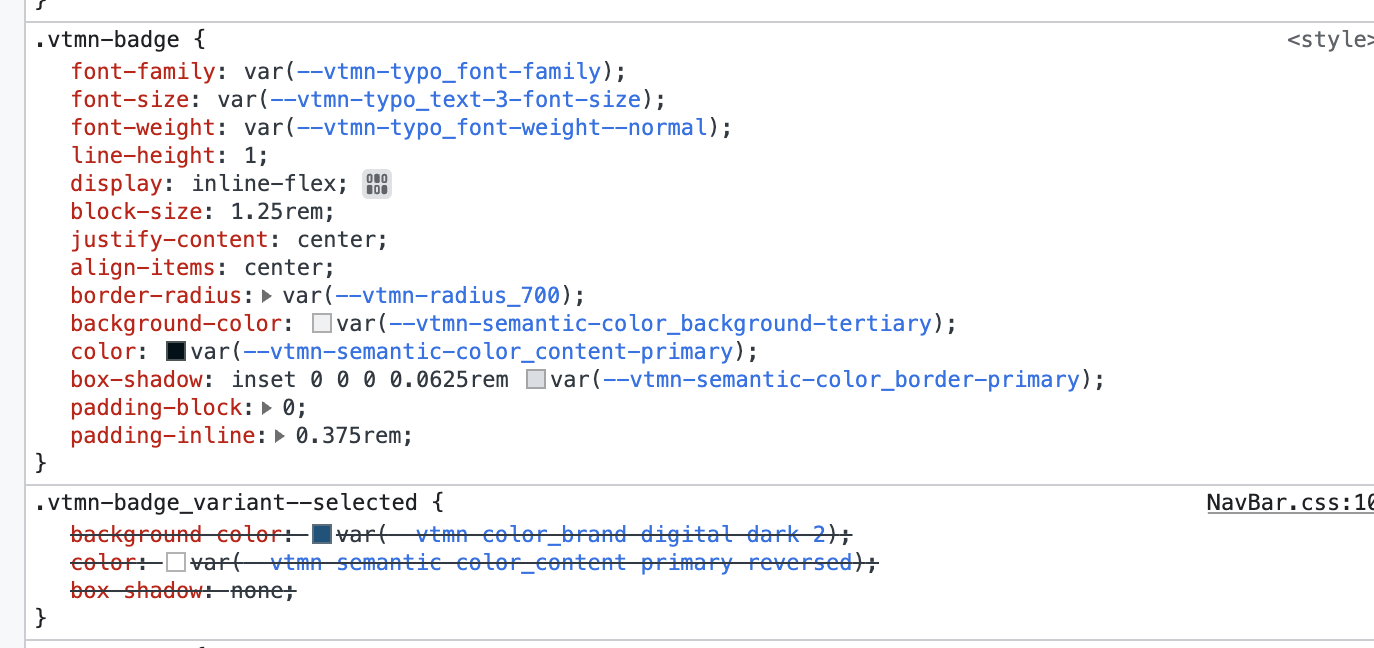The height and width of the screenshot is (648, 1374).
Task: Open variable --vtmn-typo_font-family
Action: click(449, 71)
